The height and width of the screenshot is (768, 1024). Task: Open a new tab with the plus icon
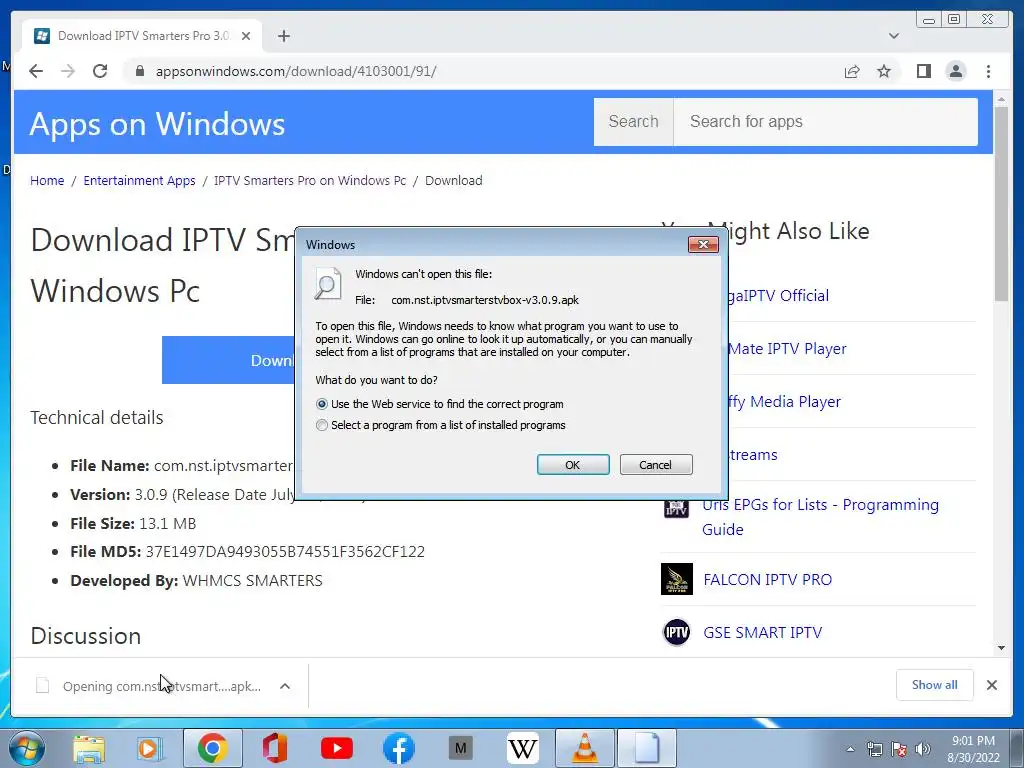[x=283, y=36]
